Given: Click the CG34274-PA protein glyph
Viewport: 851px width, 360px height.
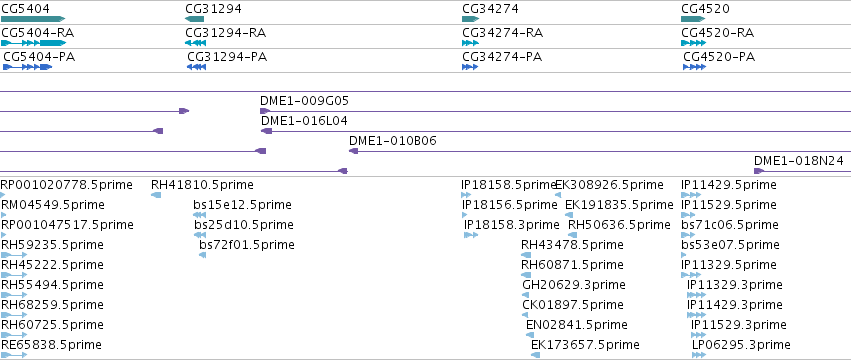Looking at the screenshot, I should [470, 67].
